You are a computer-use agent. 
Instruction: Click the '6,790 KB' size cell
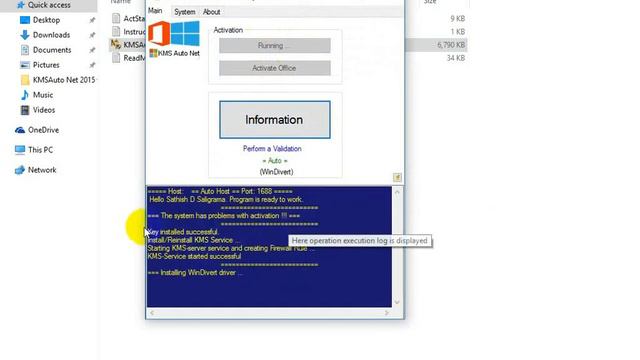451,45
